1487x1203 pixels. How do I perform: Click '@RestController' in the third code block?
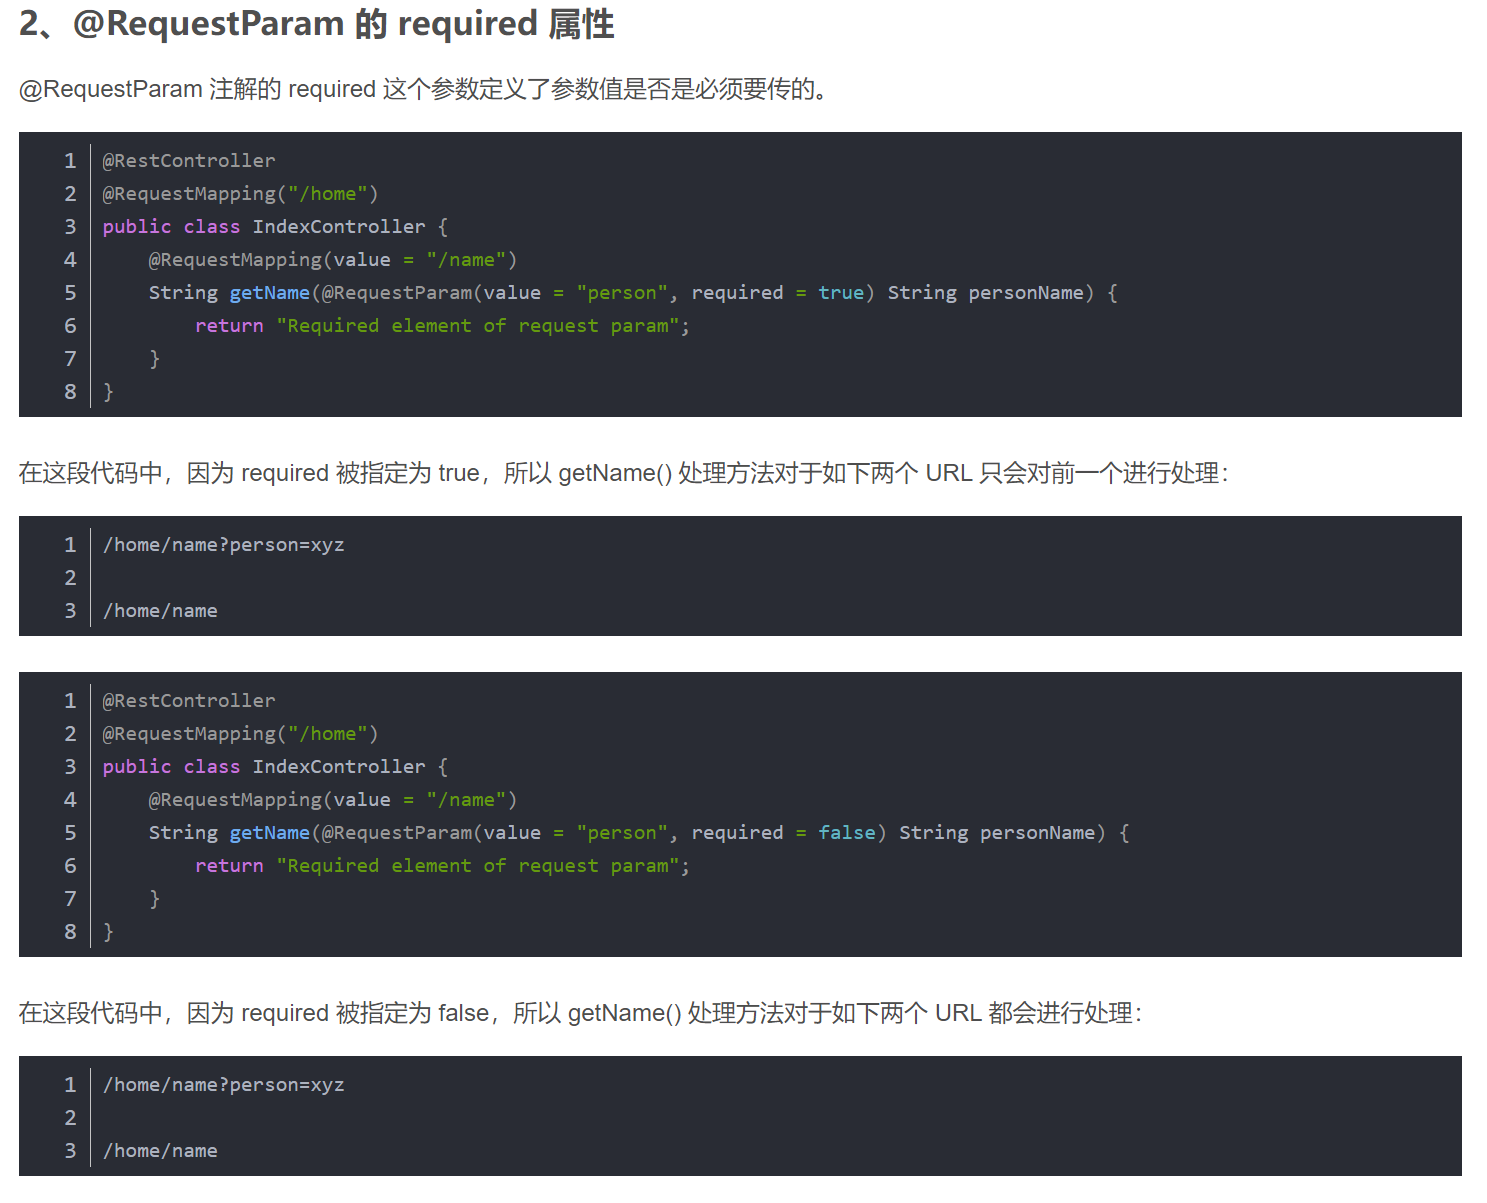[189, 700]
